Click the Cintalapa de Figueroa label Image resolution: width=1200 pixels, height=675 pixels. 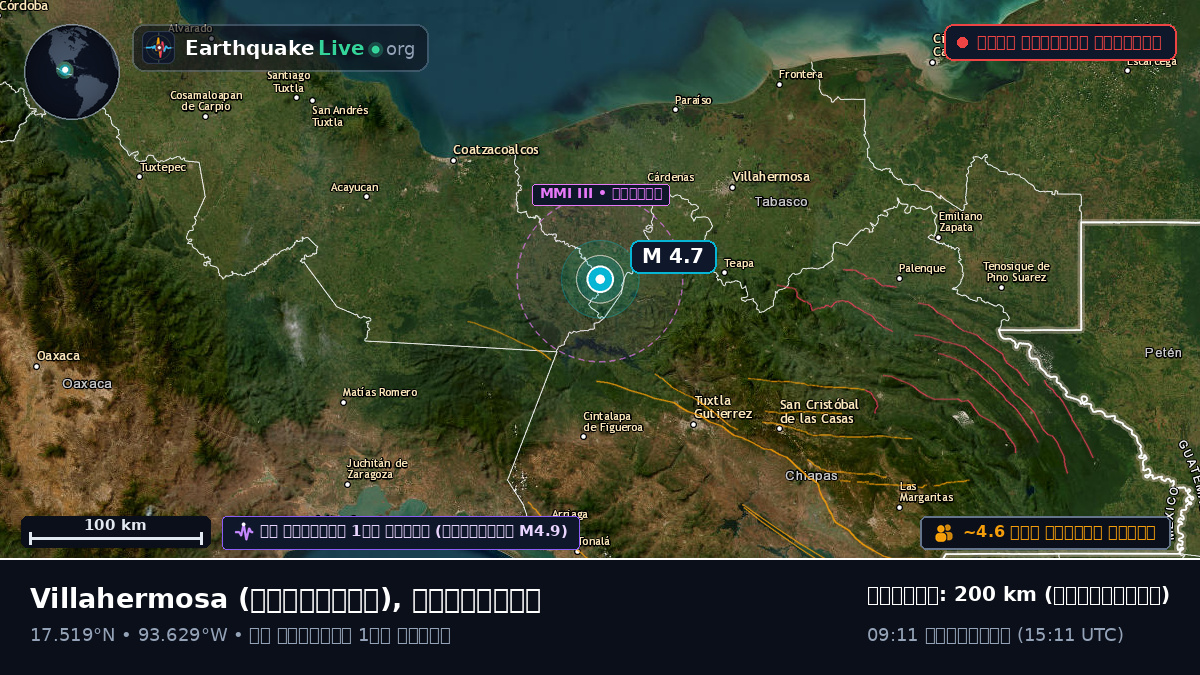click(x=613, y=421)
